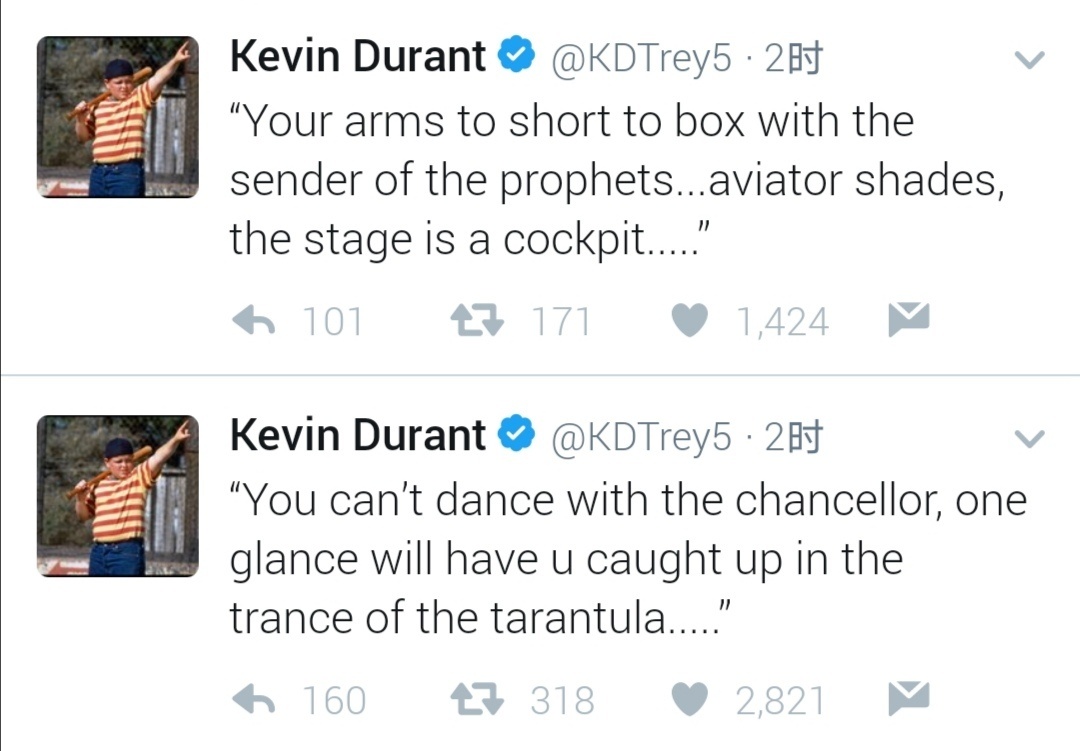Image resolution: width=1080 pixels, height=751 pixels.
Task: Open options chevron on second tweet
Action: [x=1029, y=439]
